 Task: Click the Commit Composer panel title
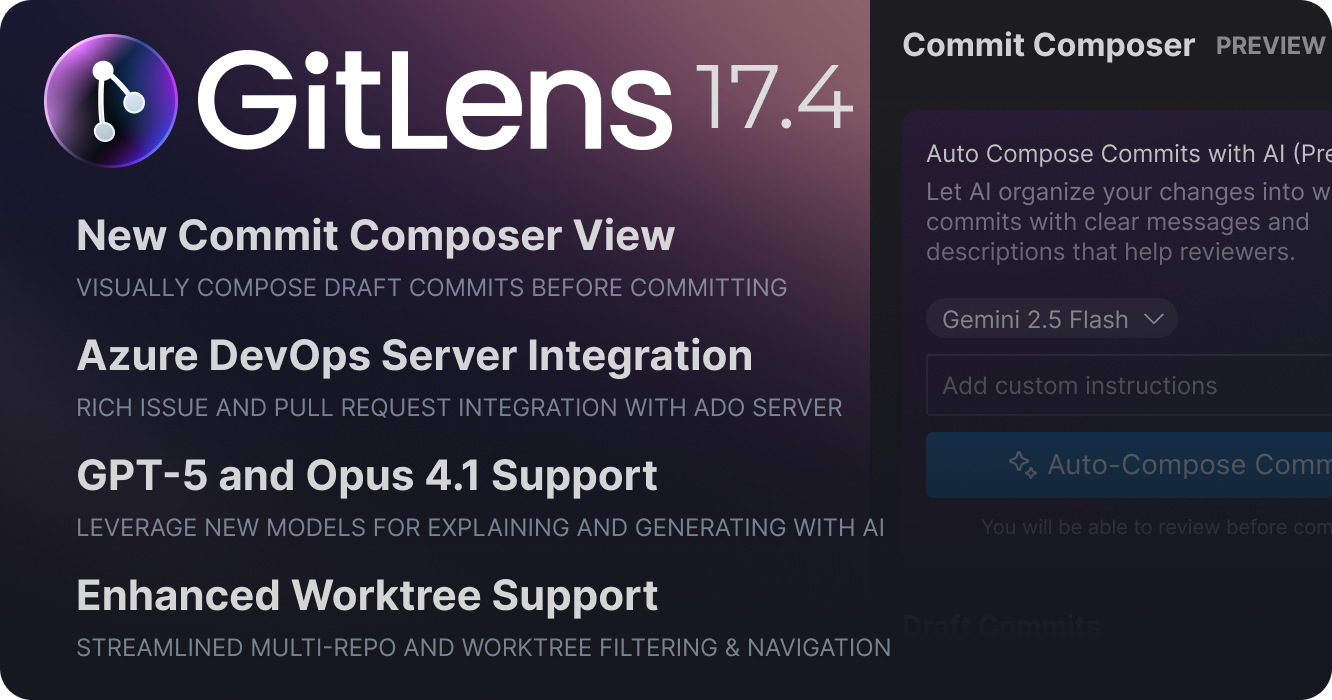[x=1048, y=45]
